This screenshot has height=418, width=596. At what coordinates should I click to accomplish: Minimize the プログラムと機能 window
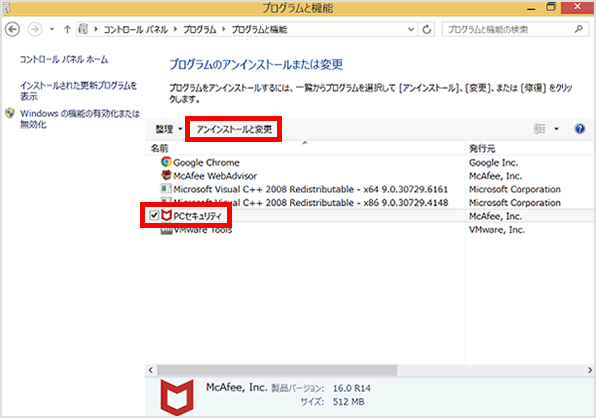click(x=531, y=8)
